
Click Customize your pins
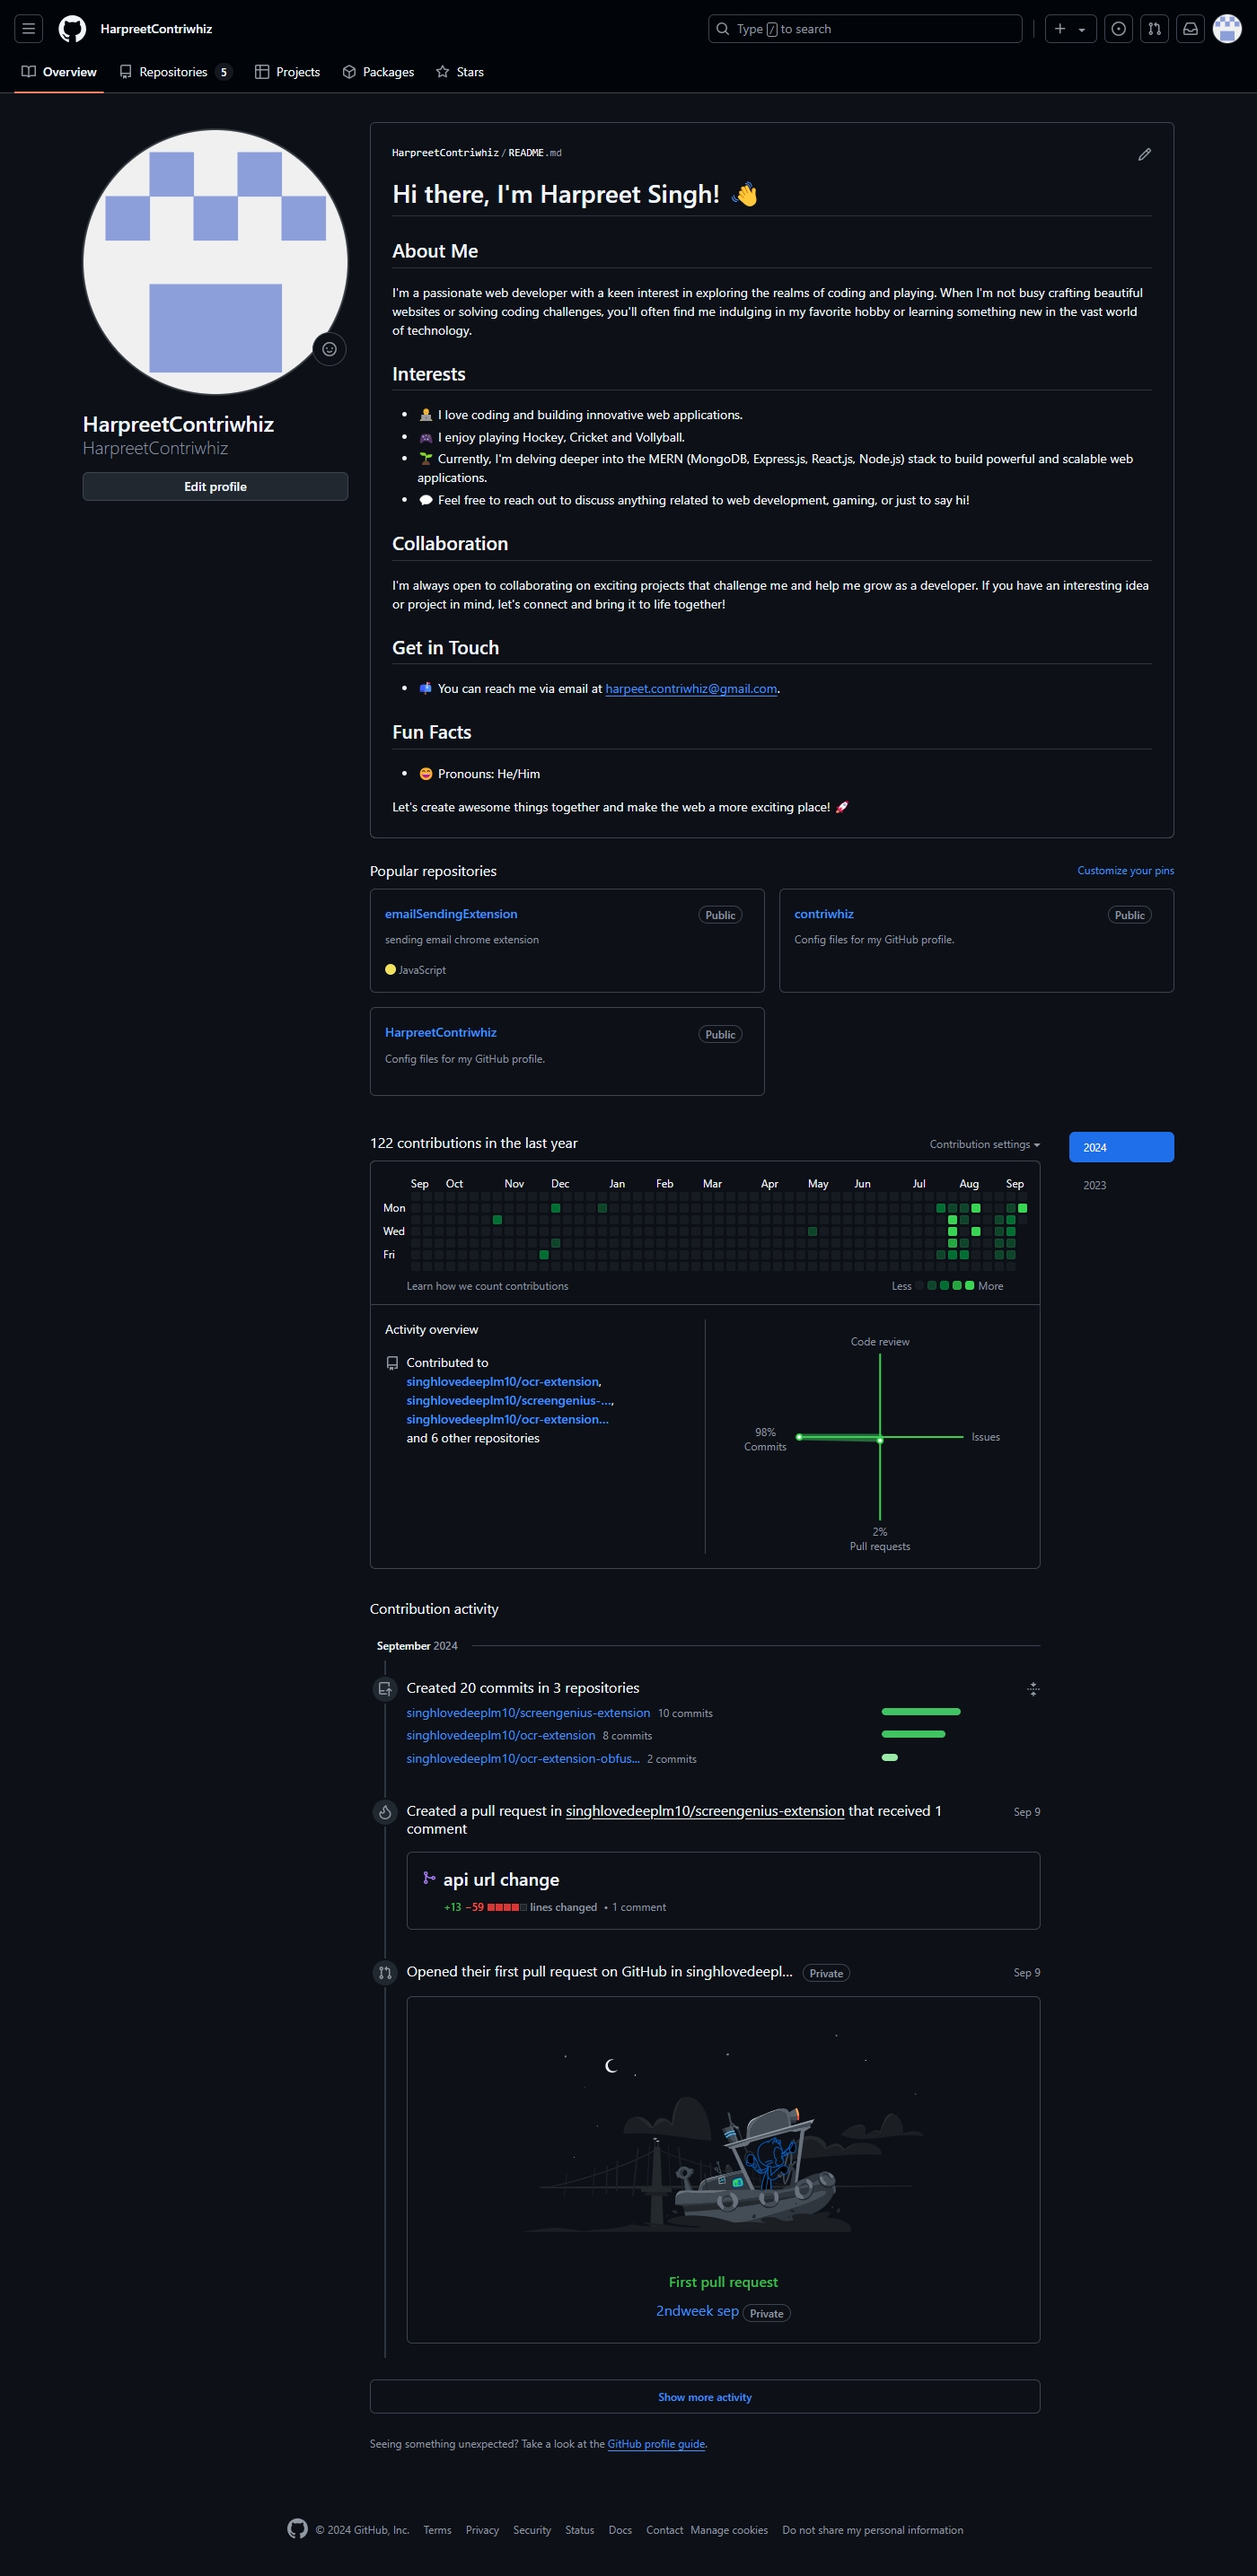point(1125,871)
